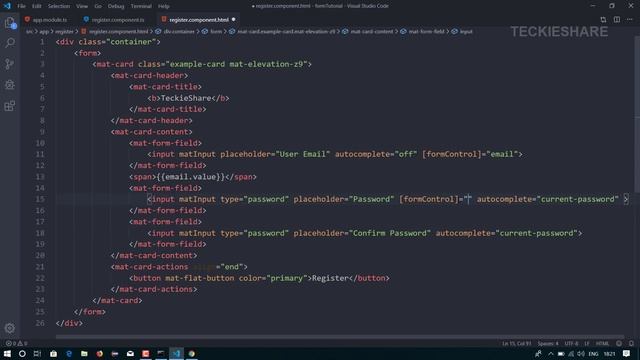Image resolution: width=640 pixels, height=360 pixels.
Task: Open the Help menu
Action: point(164,6)
